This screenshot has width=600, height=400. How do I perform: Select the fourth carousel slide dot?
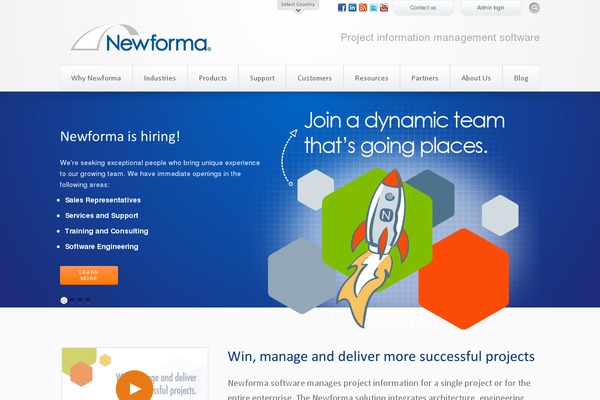click(x=88, y=300)
